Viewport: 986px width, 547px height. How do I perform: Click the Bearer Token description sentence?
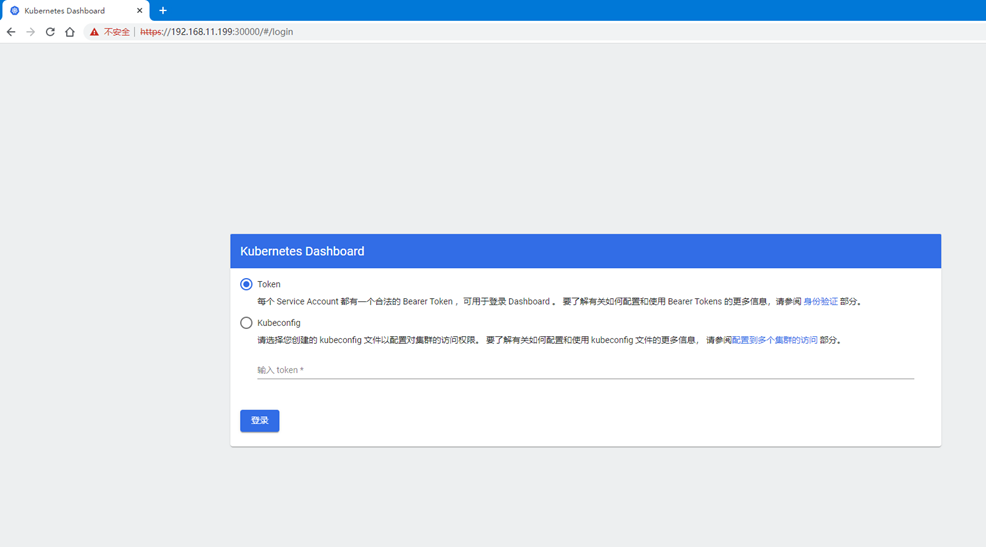(558, 302)
